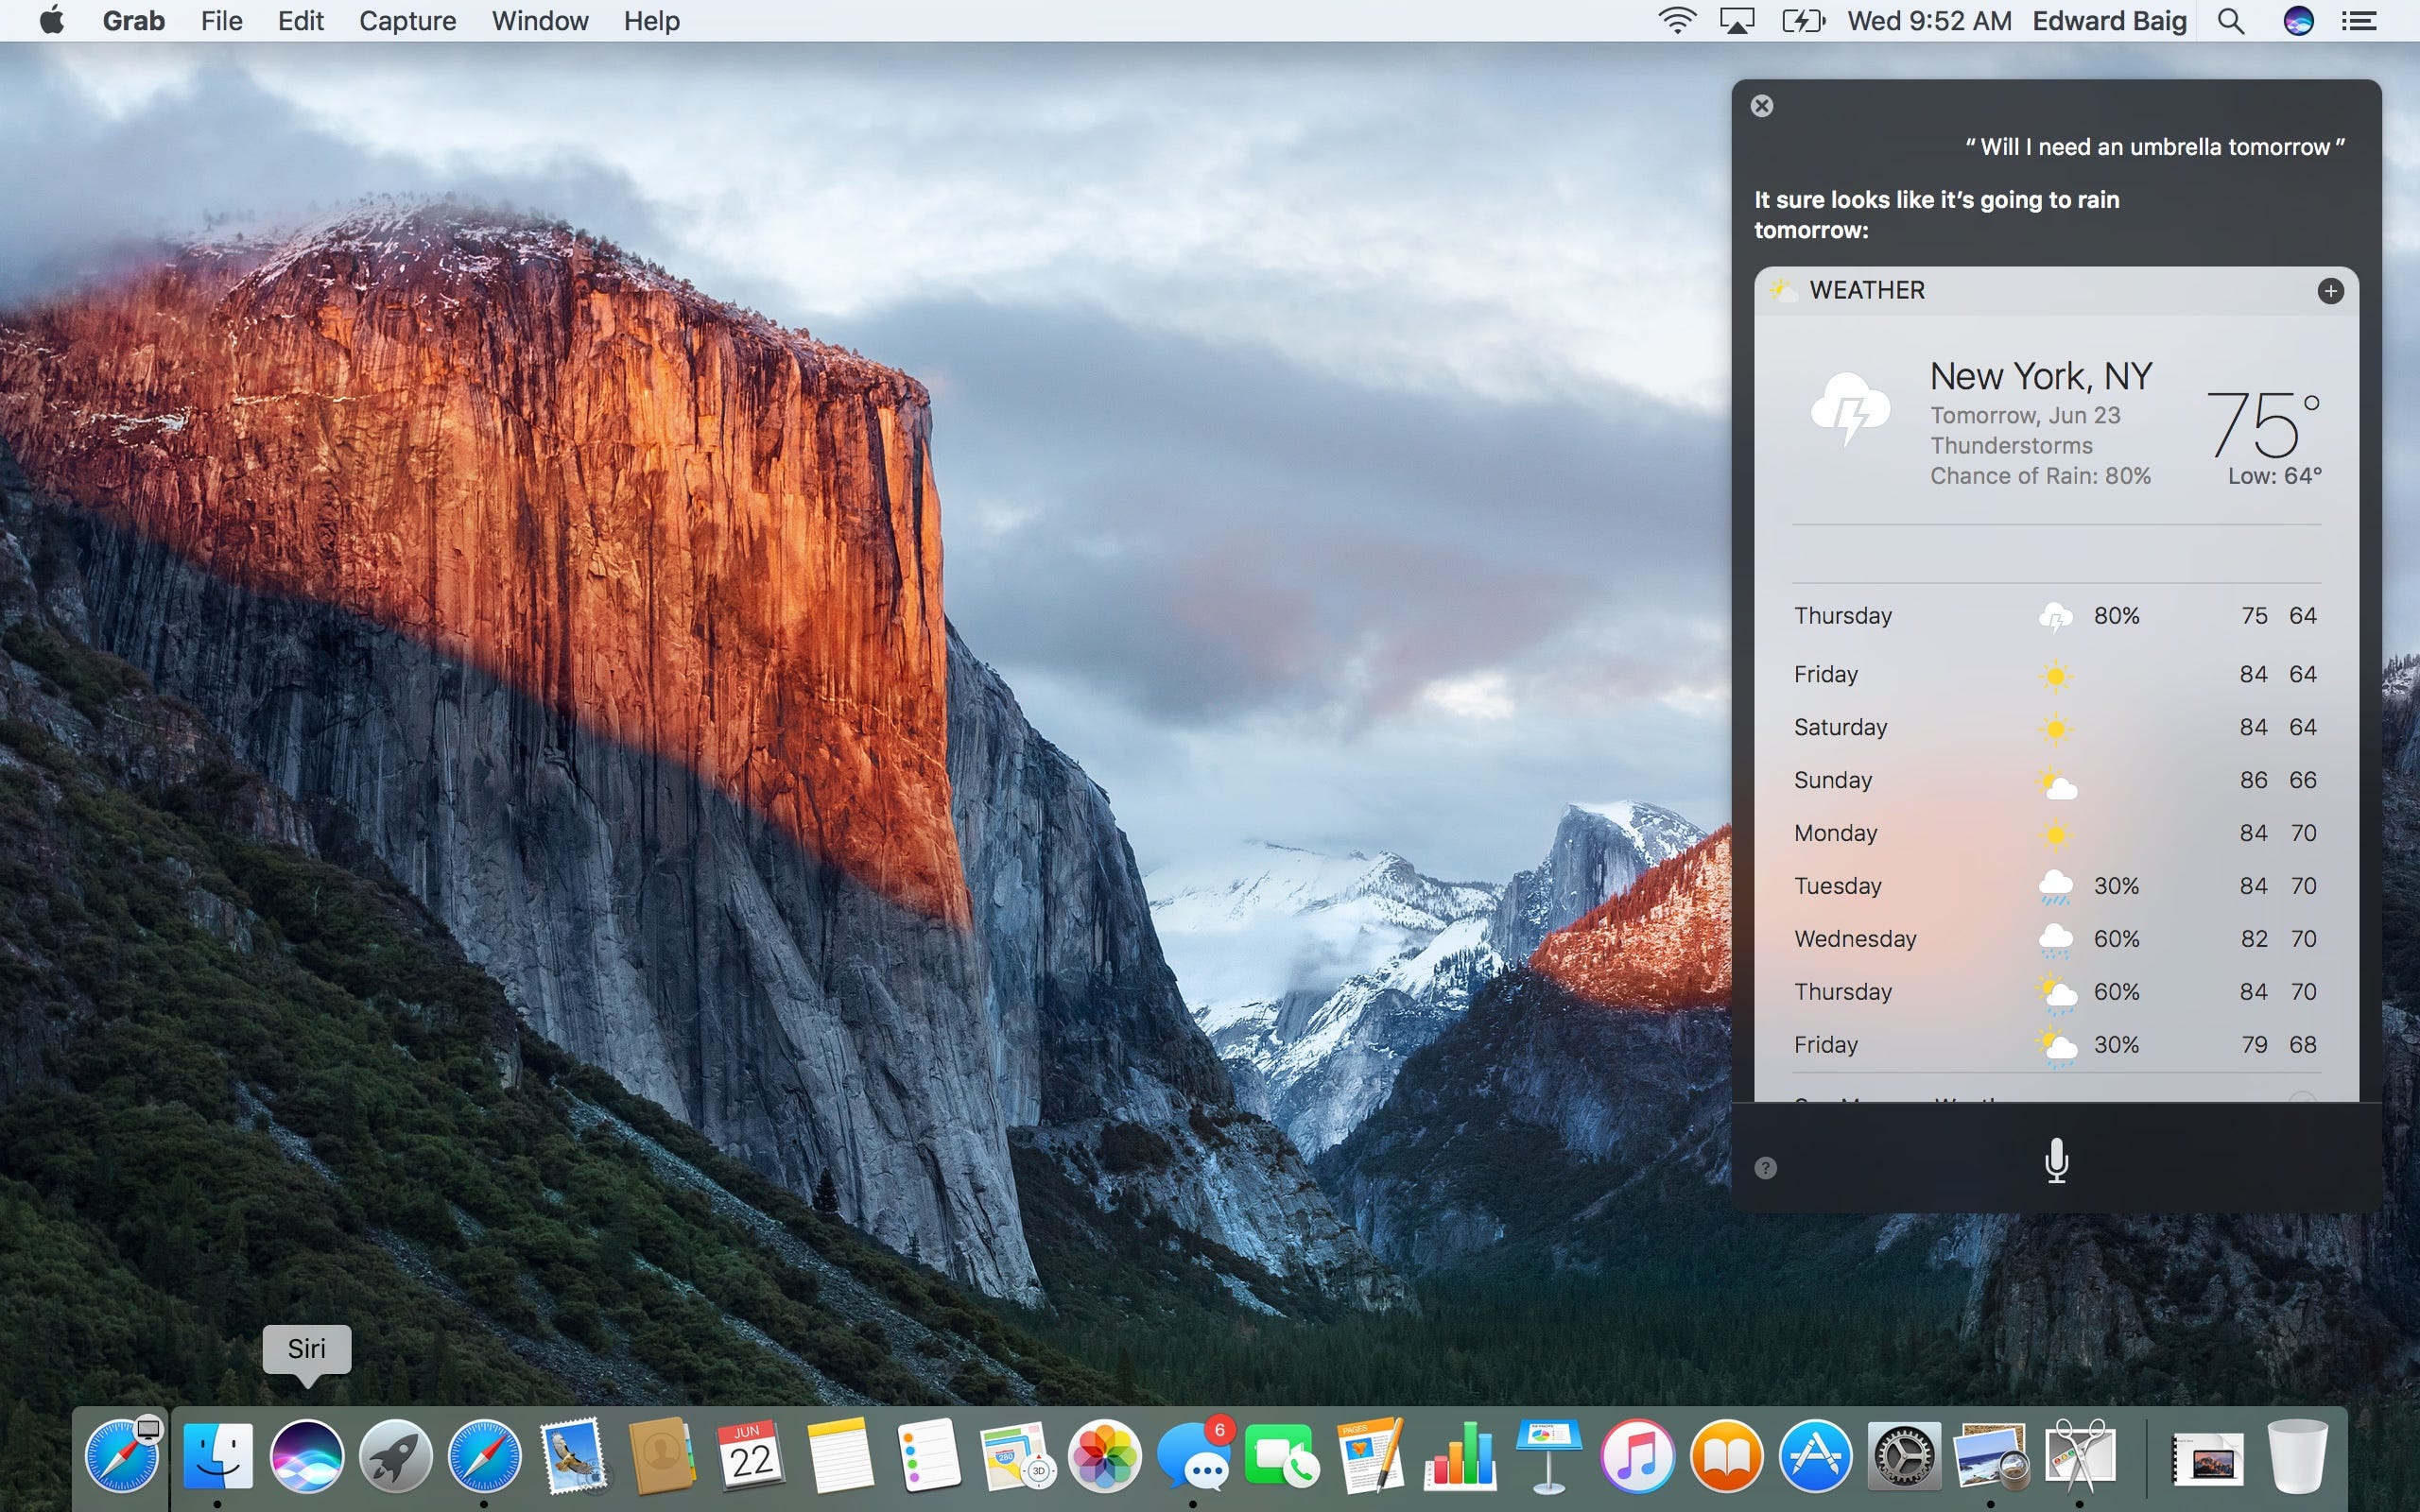The image size is (2420, 1512).
Task: Open Spotlight search magnifier
Action: click(2230, 21)
